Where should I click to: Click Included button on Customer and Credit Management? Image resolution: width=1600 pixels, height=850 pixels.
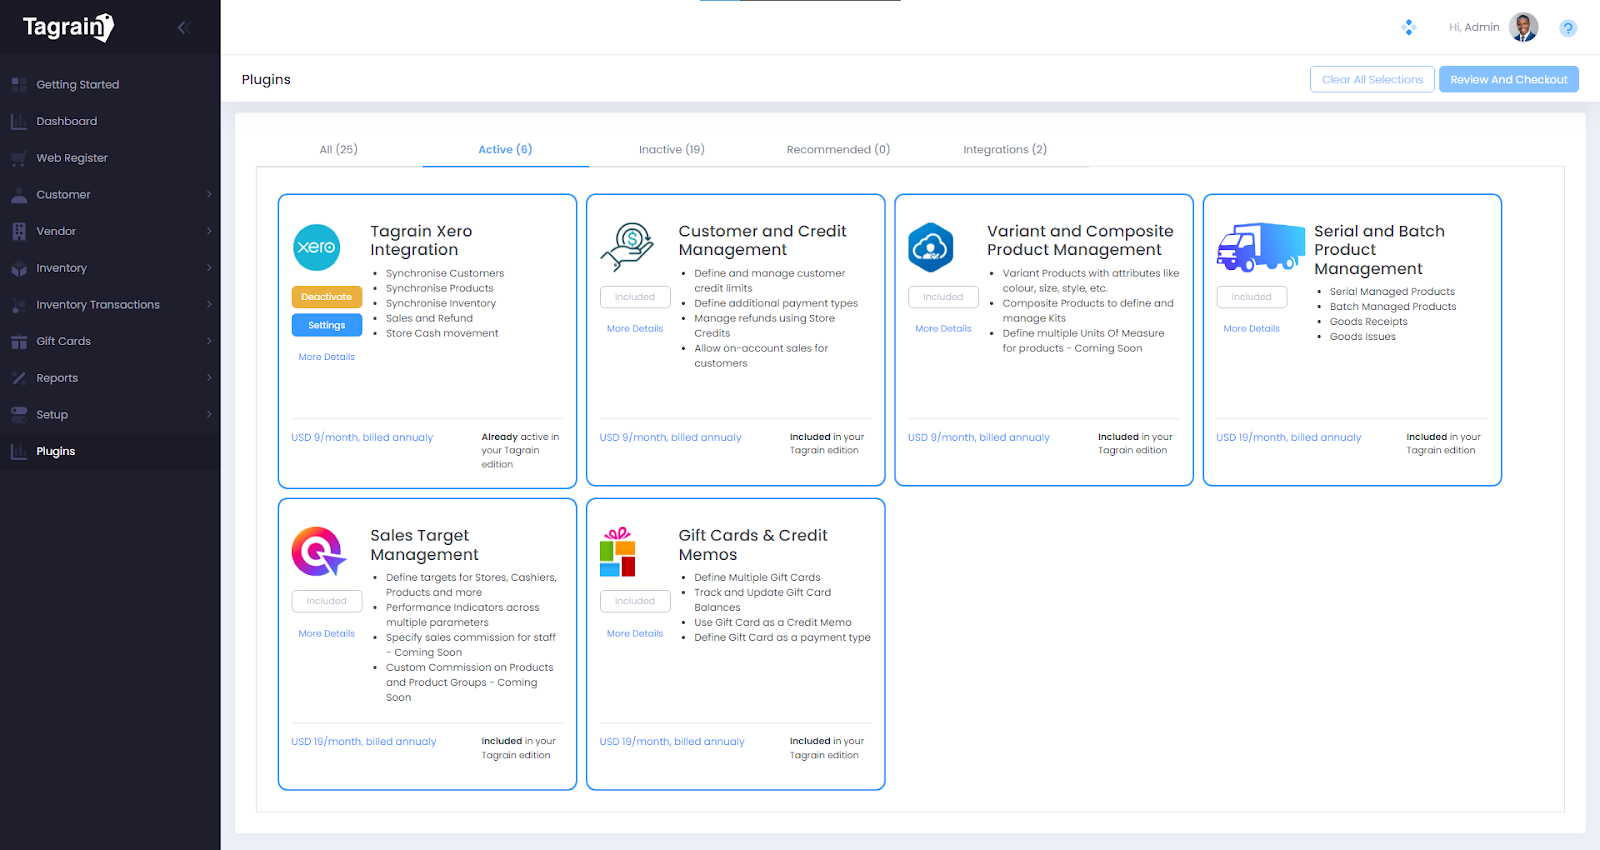point(635,297)
